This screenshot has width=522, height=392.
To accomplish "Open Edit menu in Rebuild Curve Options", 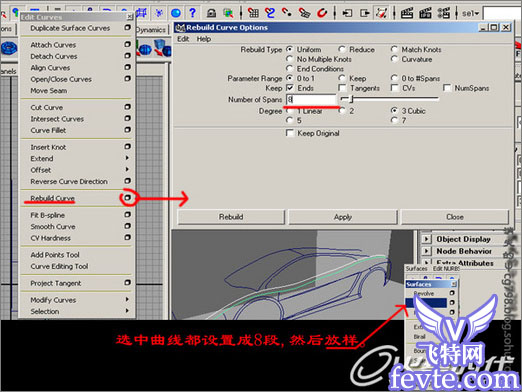I will (x=183, y=39).
